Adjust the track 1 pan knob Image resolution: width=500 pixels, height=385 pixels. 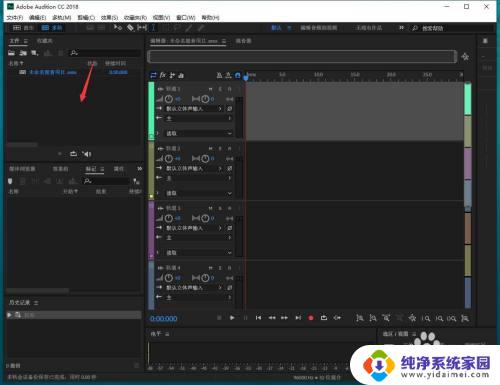[205, 99]
